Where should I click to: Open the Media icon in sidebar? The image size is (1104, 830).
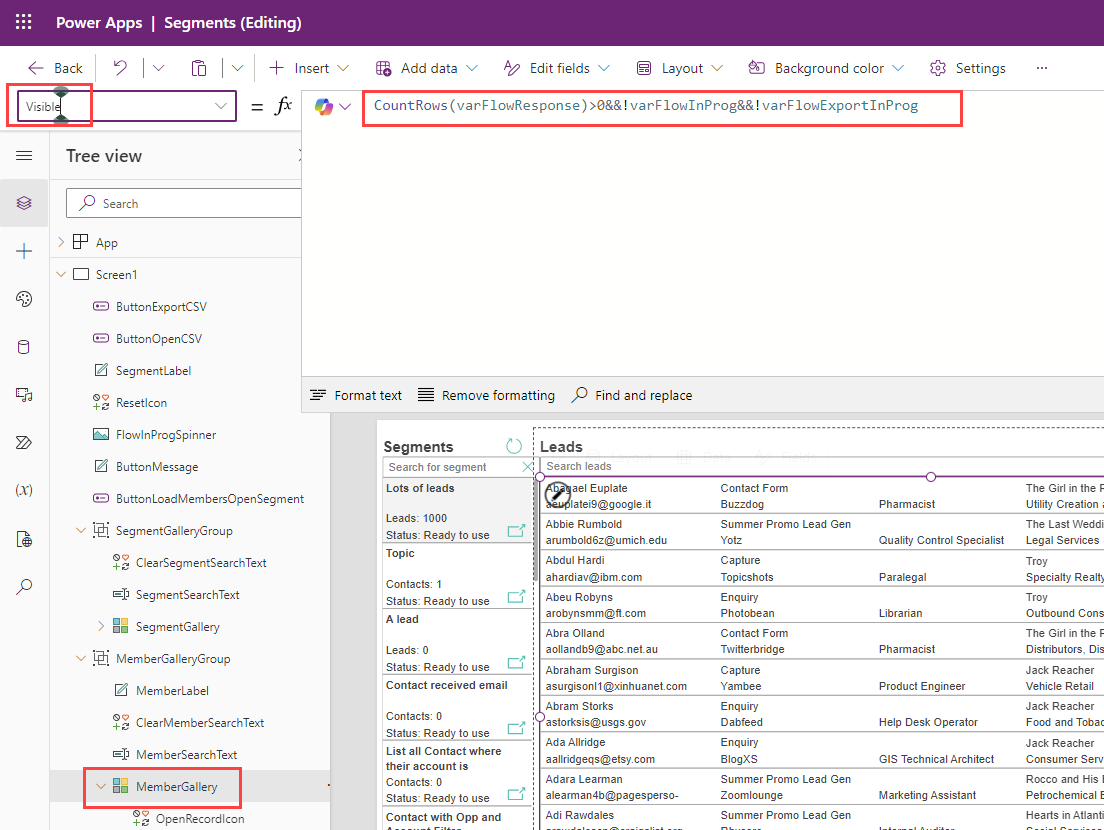[24, 395]
